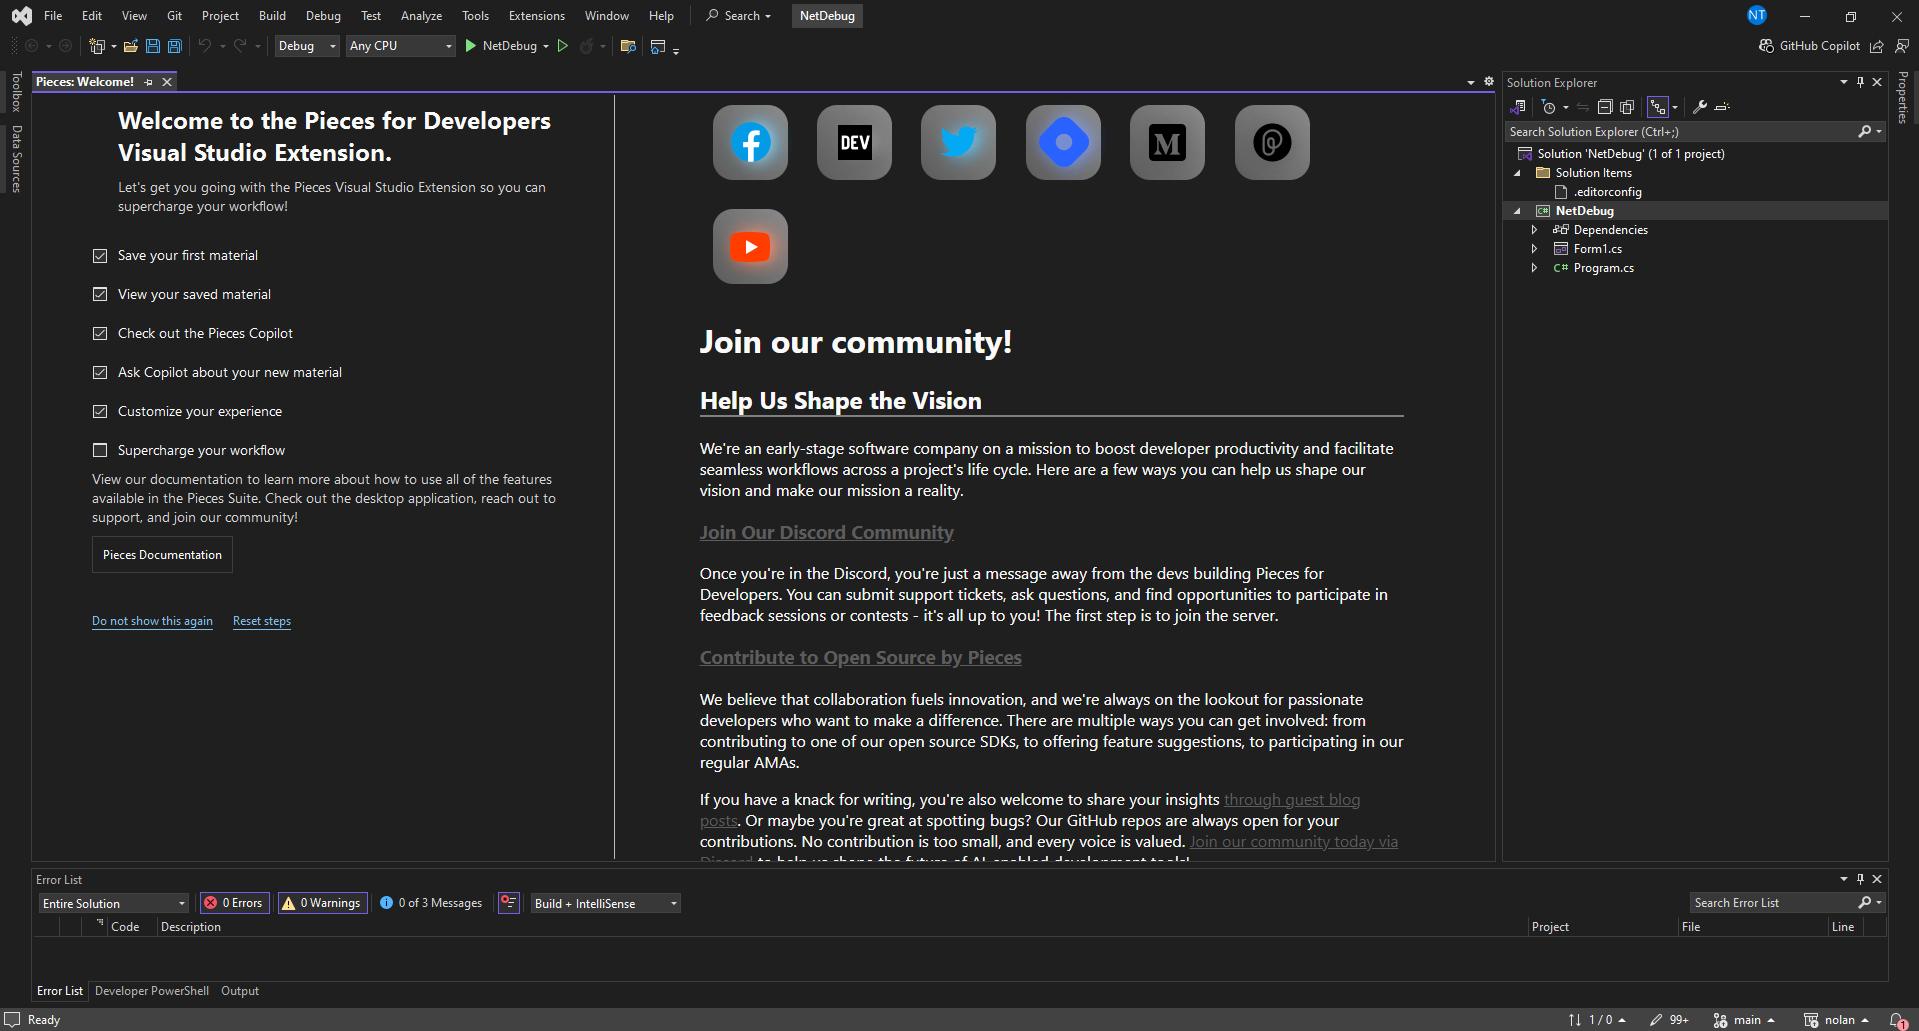Open the 'main' branch selector in status bar
This screenshot has height=1031, width=1919.
pyautogui.click(x=1745, y=1020)
